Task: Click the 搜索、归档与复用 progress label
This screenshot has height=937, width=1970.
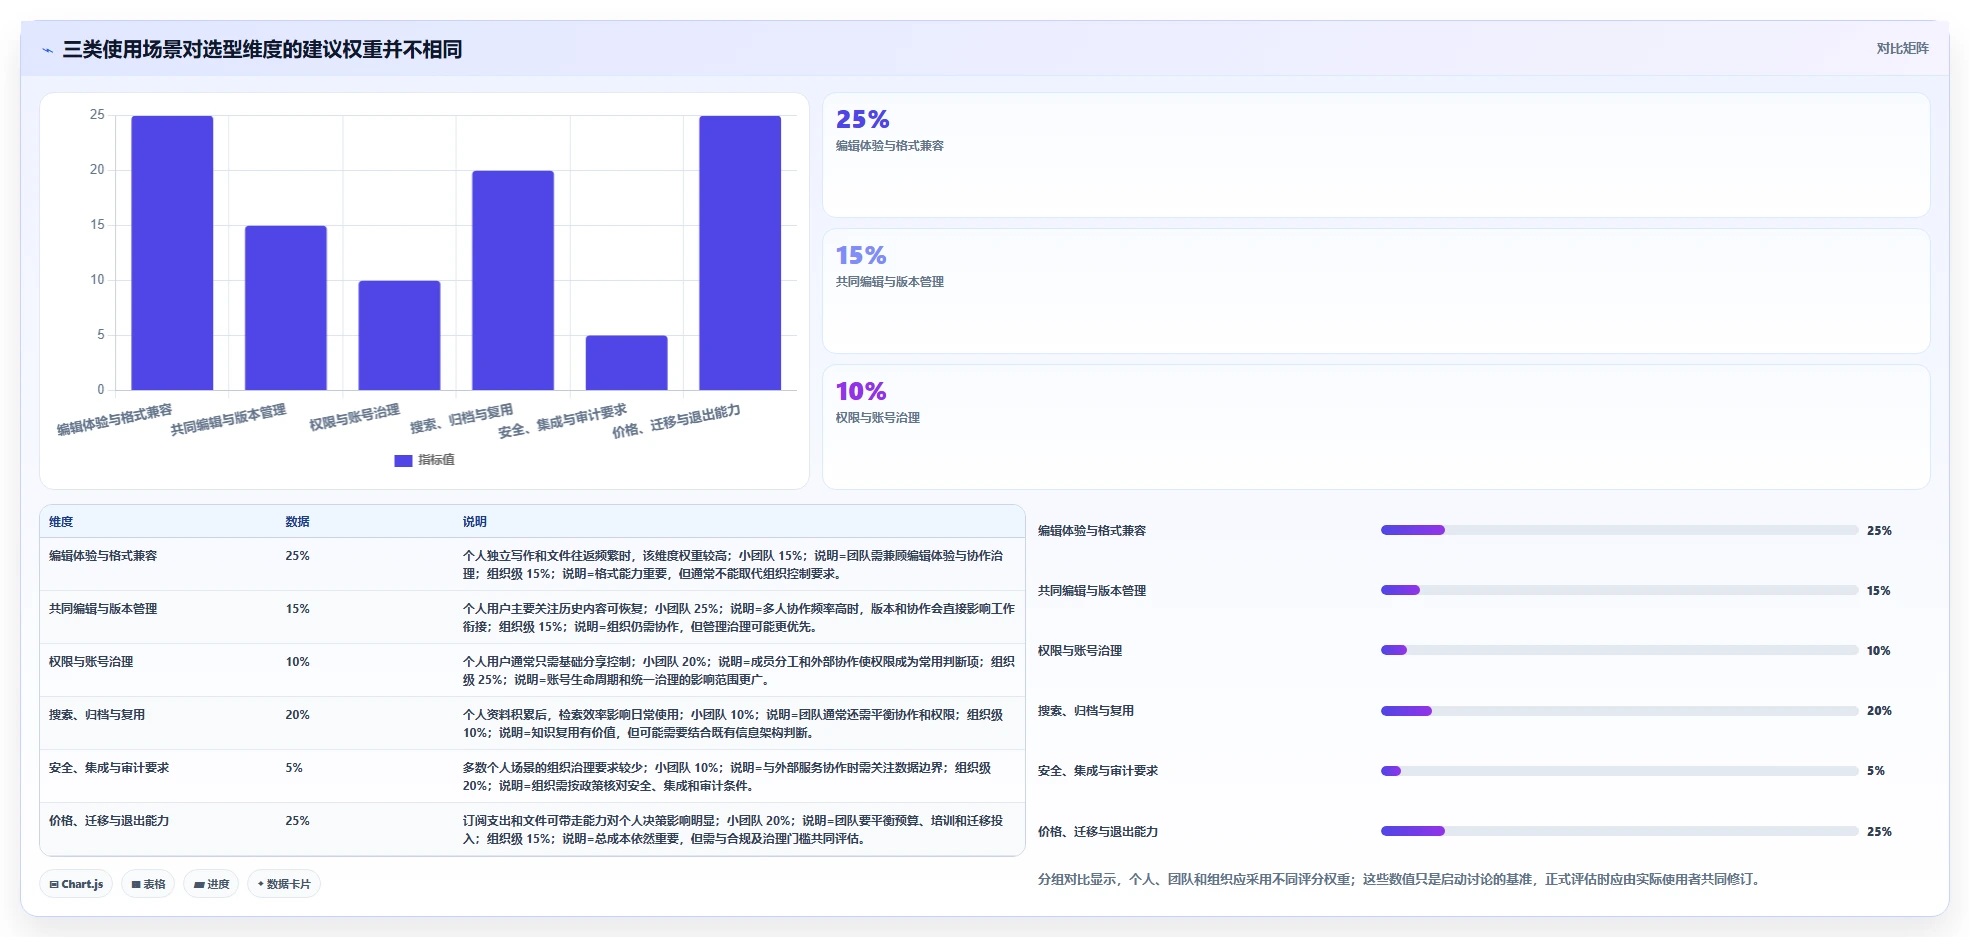Action: tap(1086, 711)
